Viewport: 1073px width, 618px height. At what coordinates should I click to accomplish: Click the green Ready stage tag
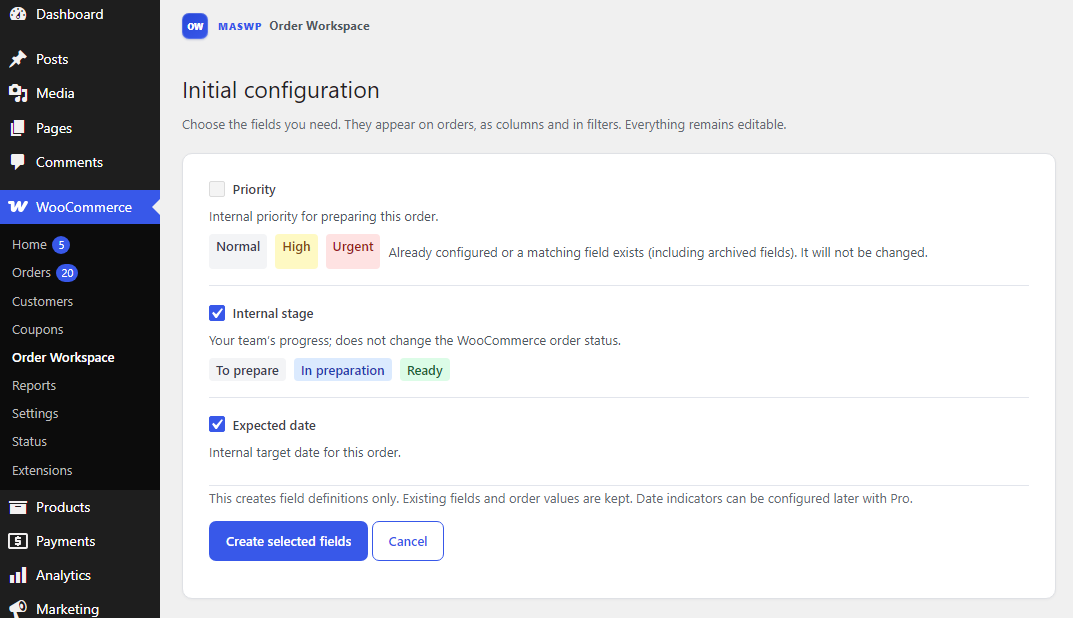coord(425,370)
